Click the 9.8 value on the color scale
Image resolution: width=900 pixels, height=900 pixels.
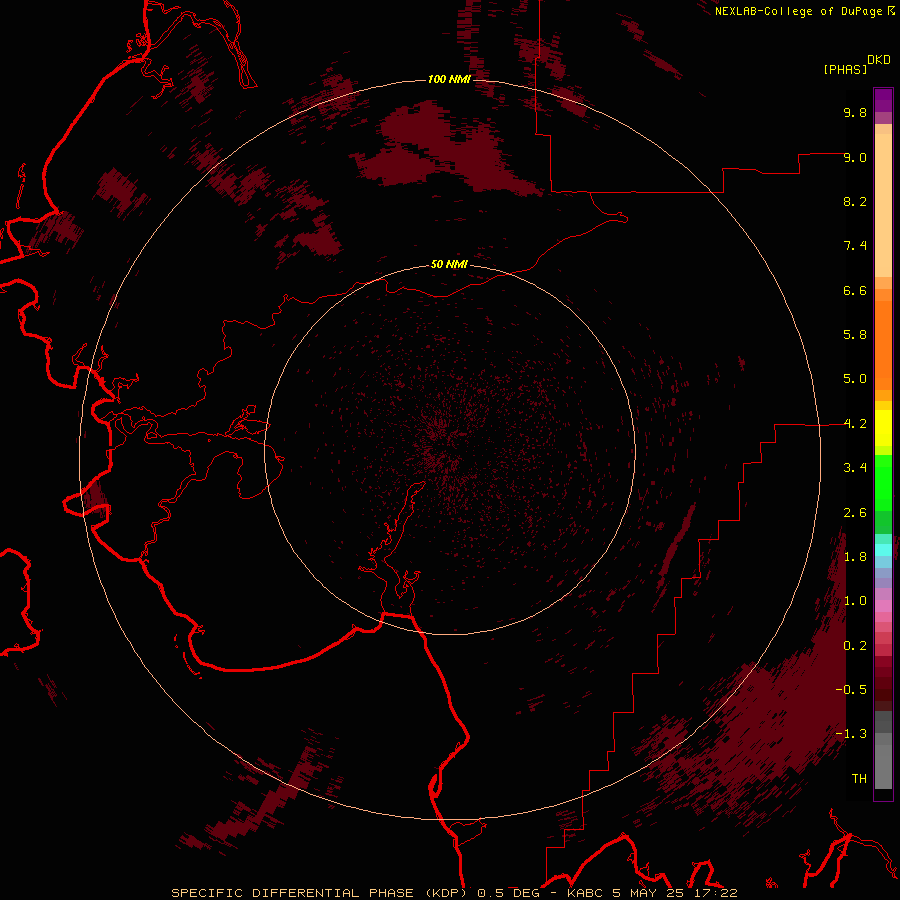pos(855,112)
